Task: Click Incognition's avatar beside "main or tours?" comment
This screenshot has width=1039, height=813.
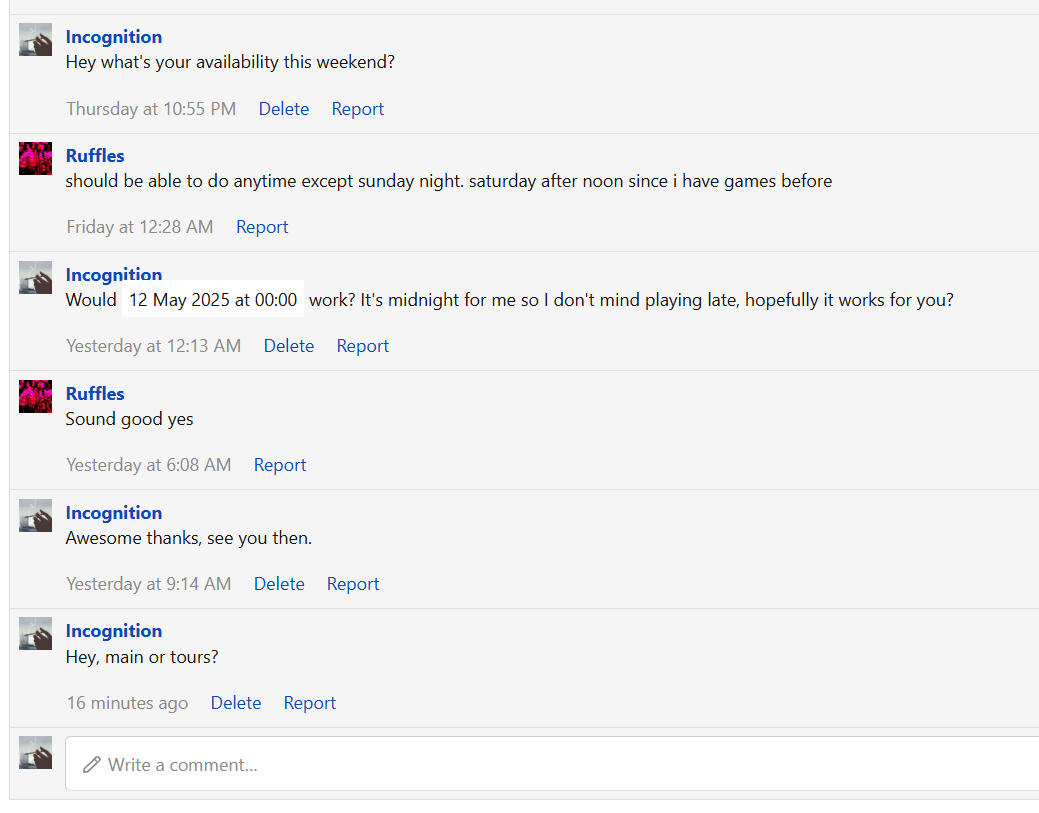Action: point(35,633)
